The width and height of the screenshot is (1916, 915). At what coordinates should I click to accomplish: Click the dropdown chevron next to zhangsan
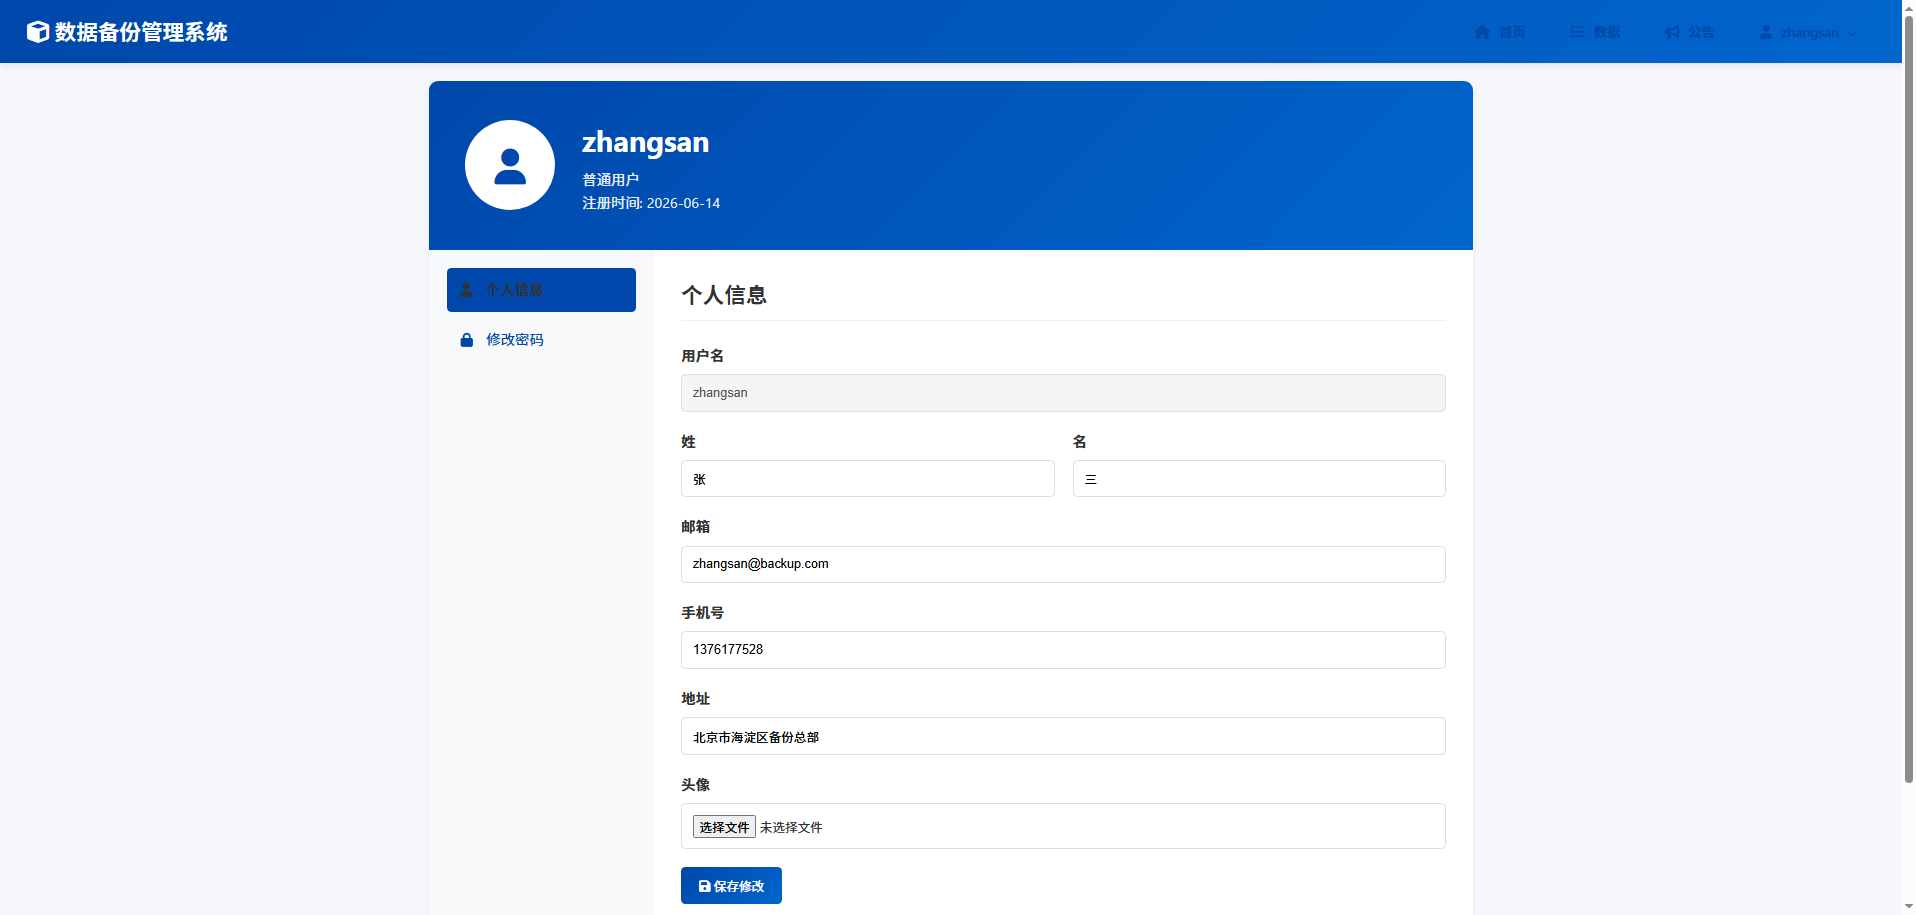point(1851,33)
